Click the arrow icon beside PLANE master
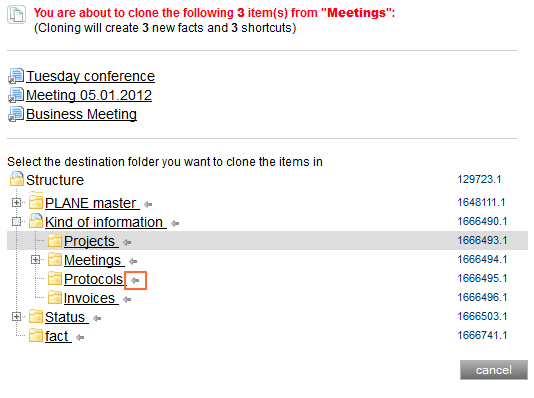This screenshot has height=398, width=534. (x=148, y=204)
